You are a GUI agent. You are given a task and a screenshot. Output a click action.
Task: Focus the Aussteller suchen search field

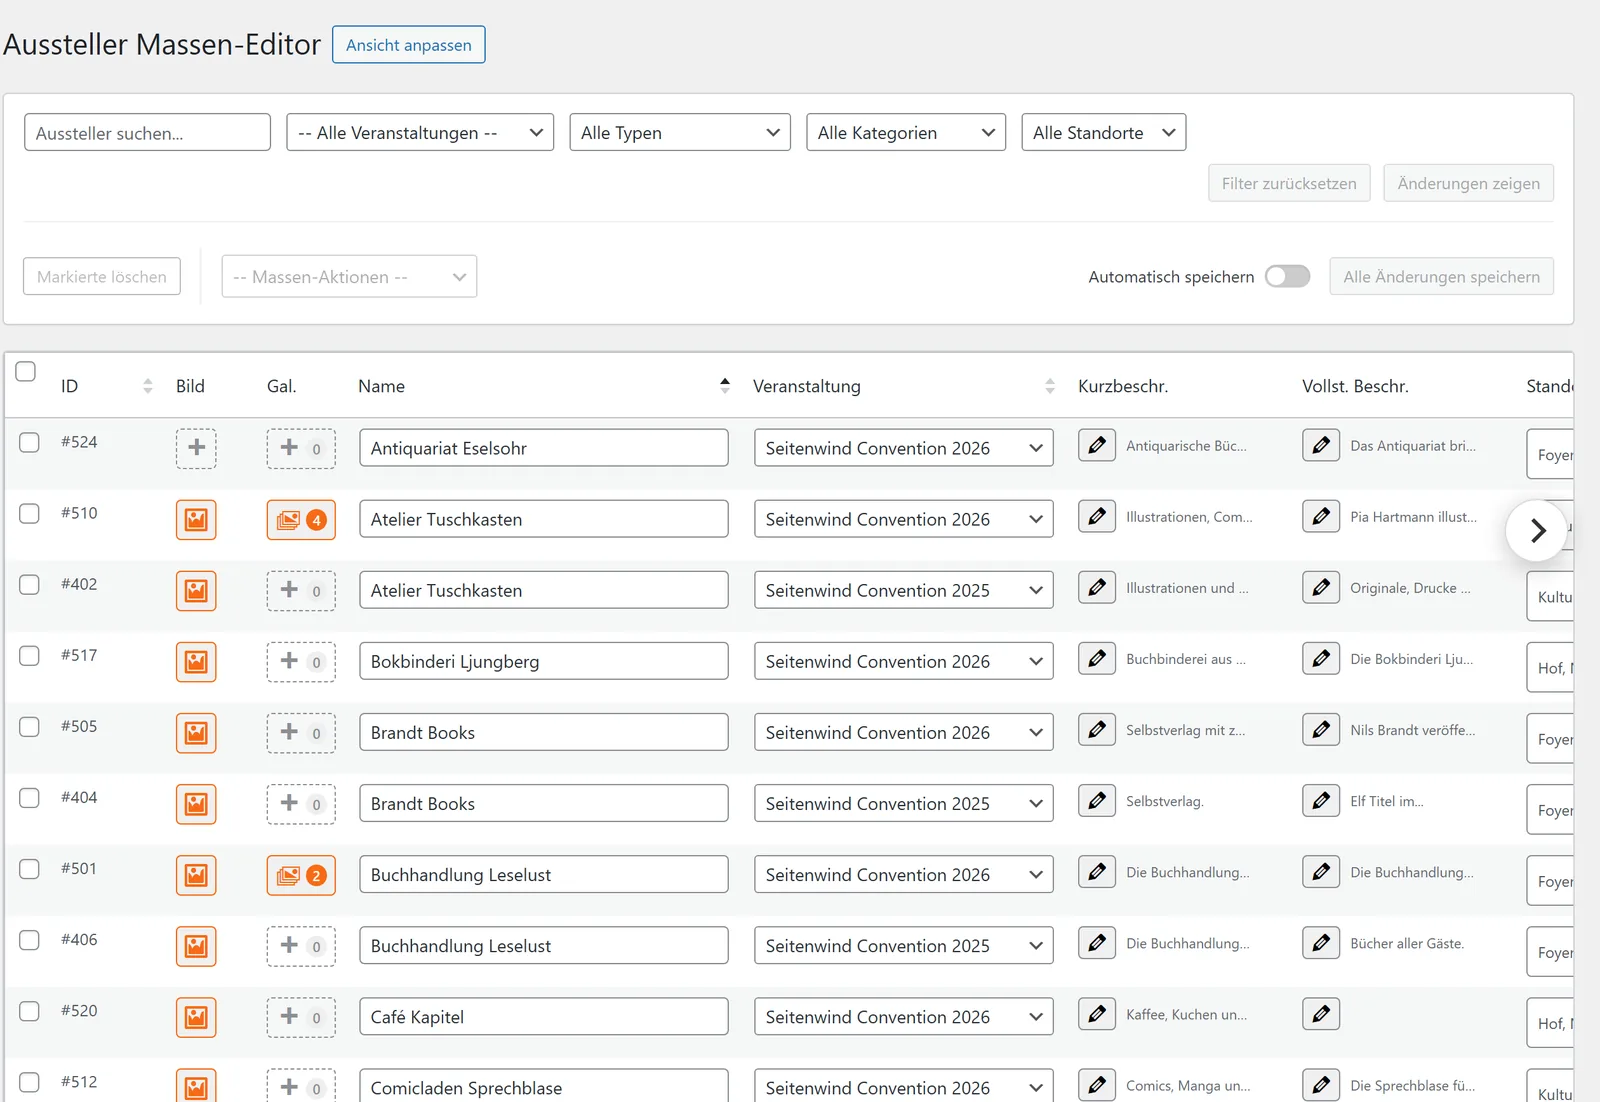pyautogui.click(x=148, y=132)
